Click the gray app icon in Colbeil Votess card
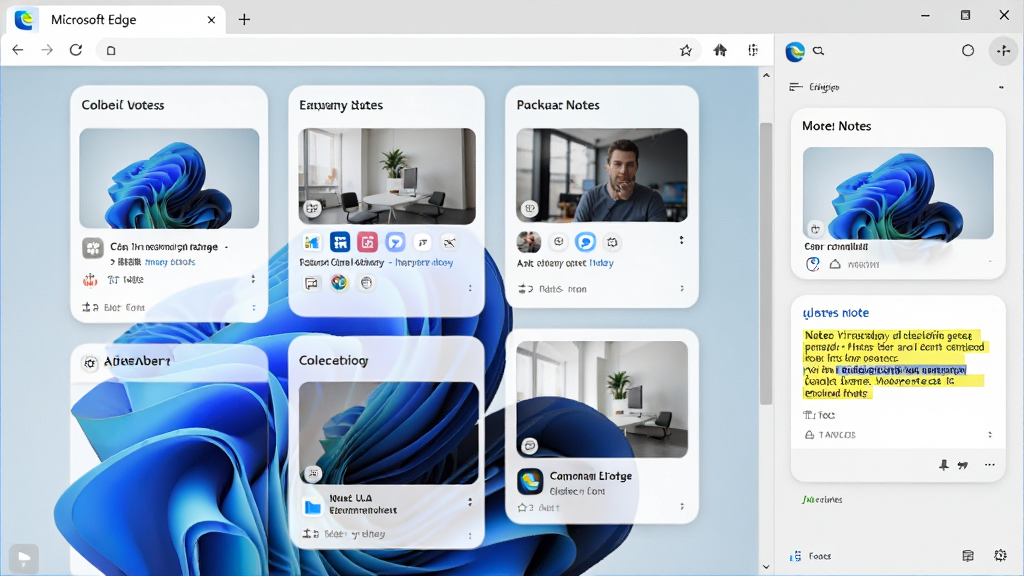 click(93, 248)
